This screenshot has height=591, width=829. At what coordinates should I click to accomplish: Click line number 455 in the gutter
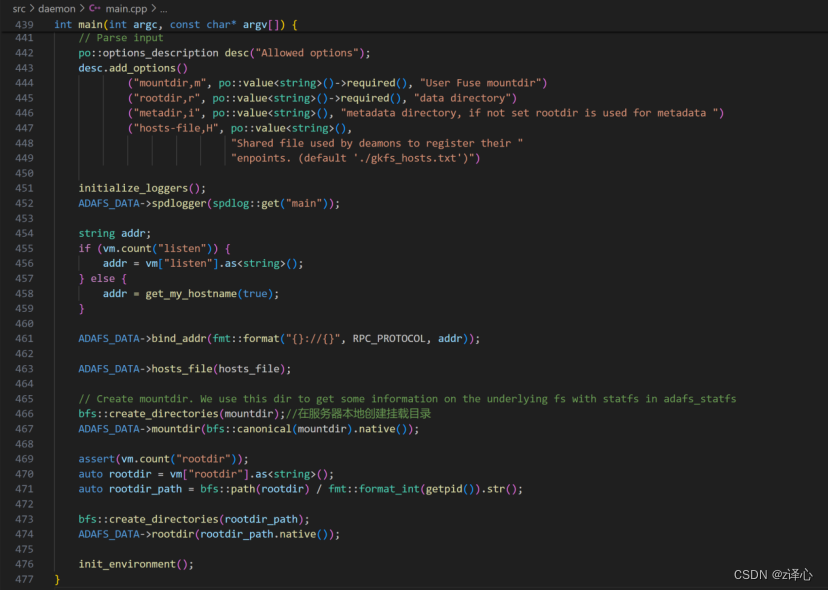coord(22,248)
